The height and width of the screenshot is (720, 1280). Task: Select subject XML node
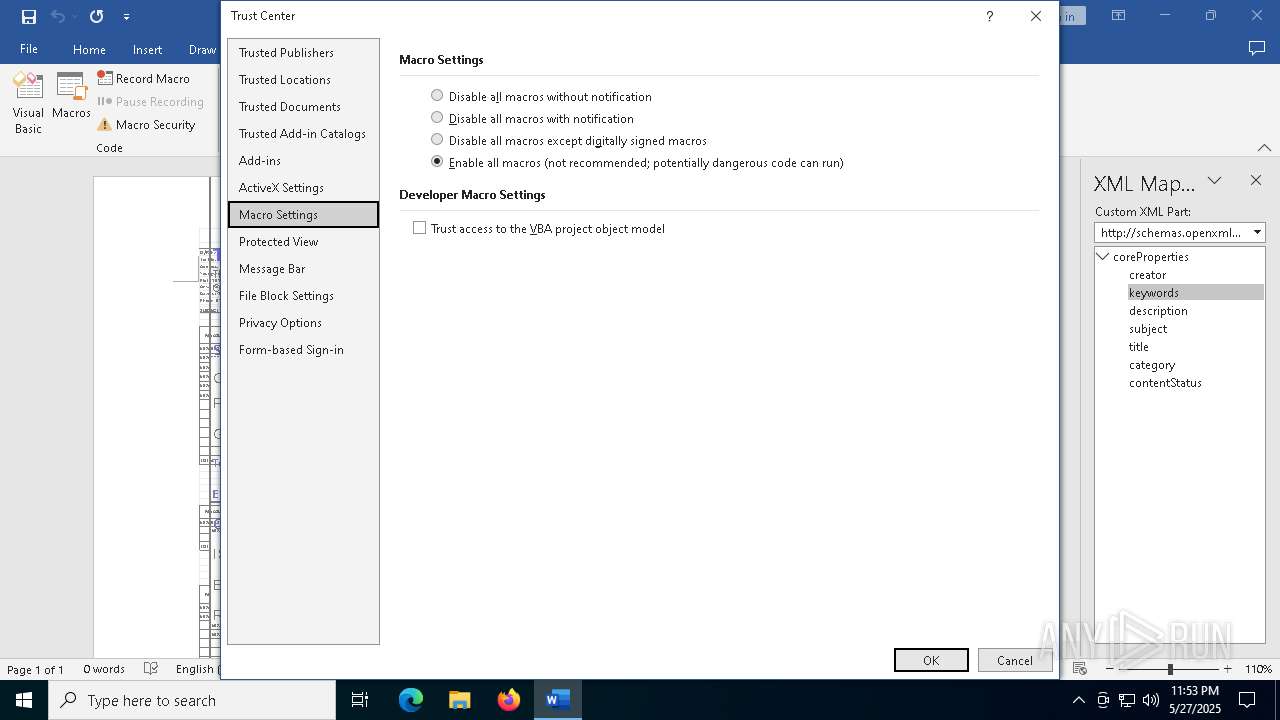(x=1148, y=329)
